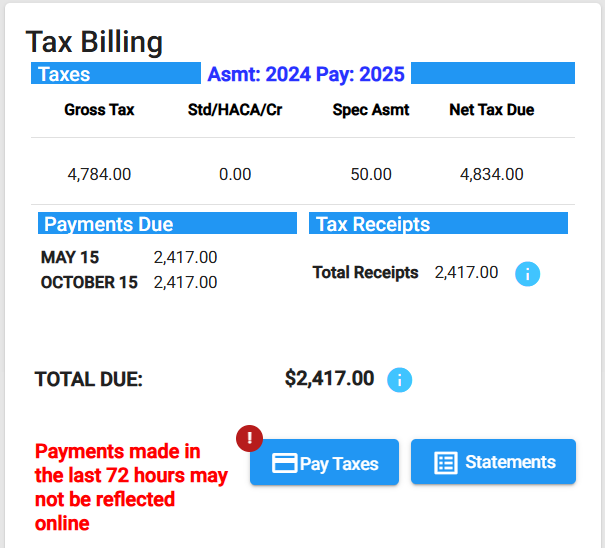Click the Tax Receipts section header
Viewport: 605px width, 548px height.
[438, 224]
